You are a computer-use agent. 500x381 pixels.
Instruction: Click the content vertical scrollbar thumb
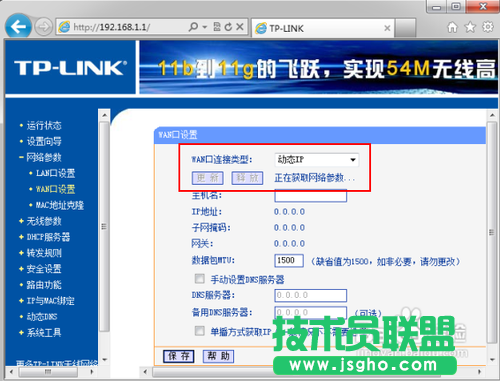click(x=492, y=232)
